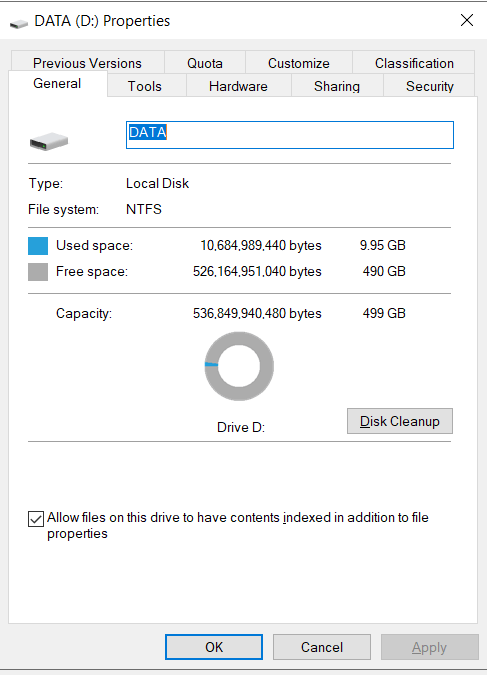Go to the Security tab
The width and height of the screenshot is (487, 675).
click(430, 86)
